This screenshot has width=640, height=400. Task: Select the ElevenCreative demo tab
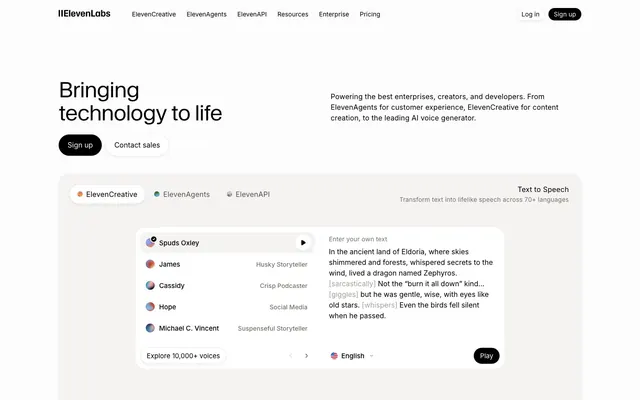pyautogui.click(x=107, y=194)
